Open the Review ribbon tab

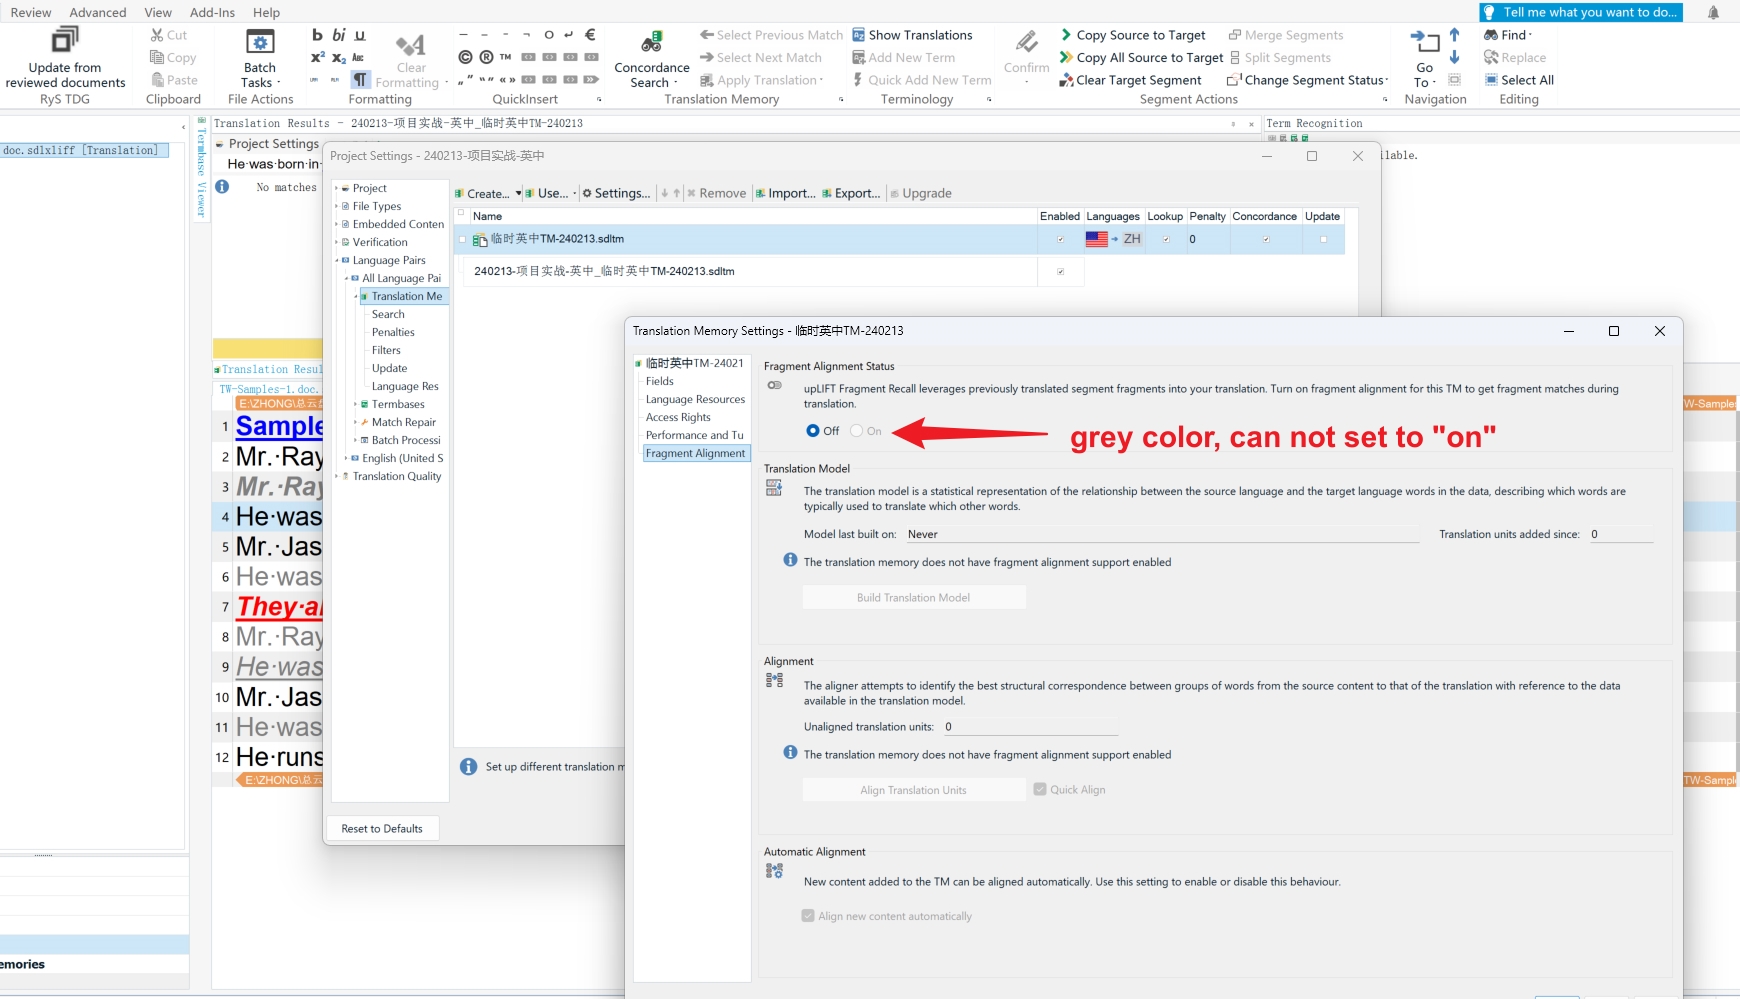[x=31, y=12]
